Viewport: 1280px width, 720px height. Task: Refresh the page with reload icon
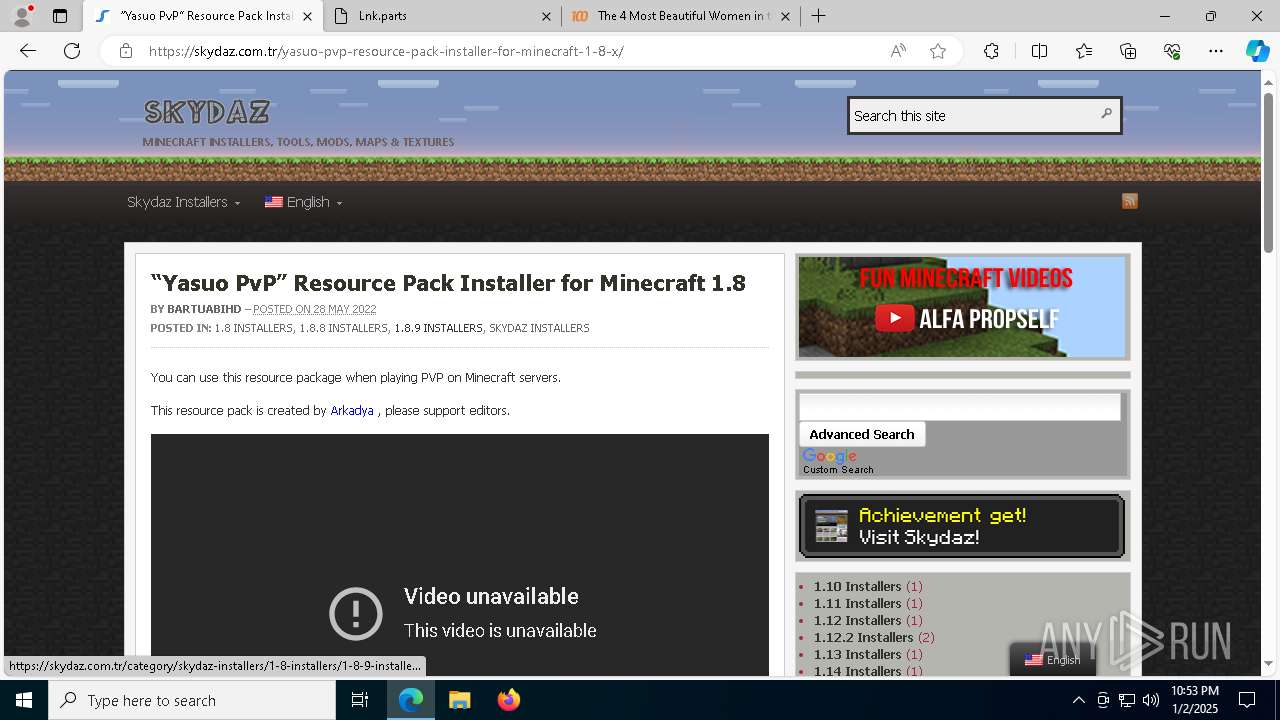72,51
